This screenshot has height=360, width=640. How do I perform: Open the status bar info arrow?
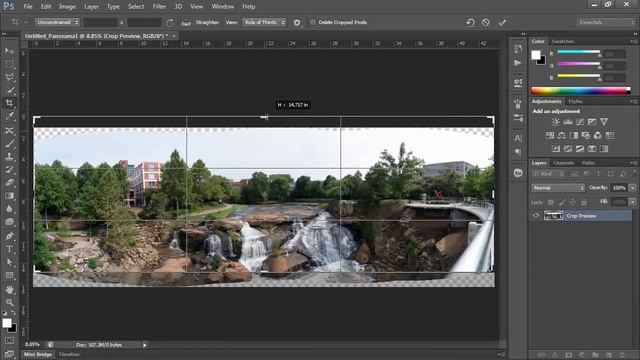[144, 345]
